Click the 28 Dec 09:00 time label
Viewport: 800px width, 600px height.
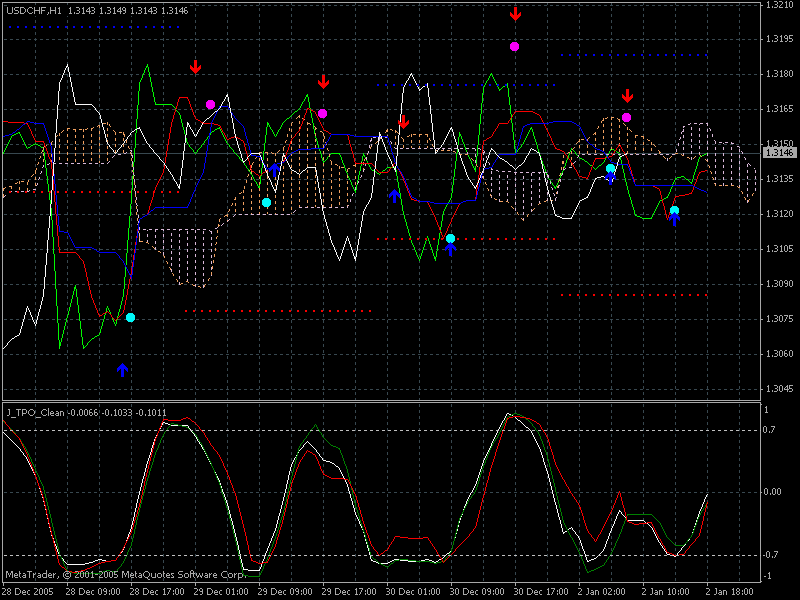(93, 592)
